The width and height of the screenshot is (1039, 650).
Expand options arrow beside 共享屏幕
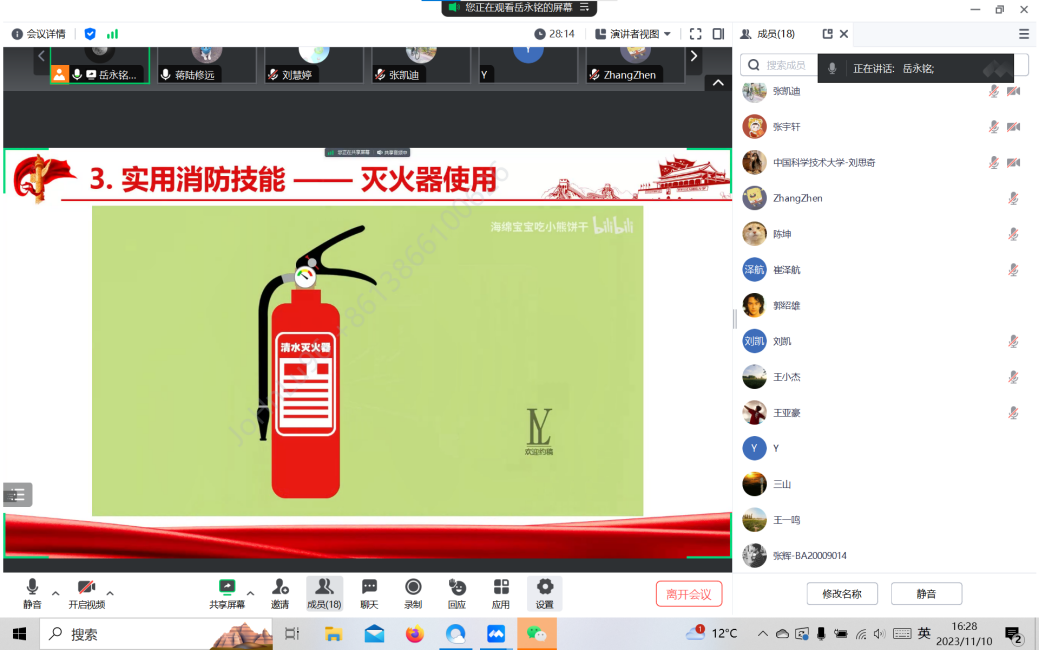250,592
